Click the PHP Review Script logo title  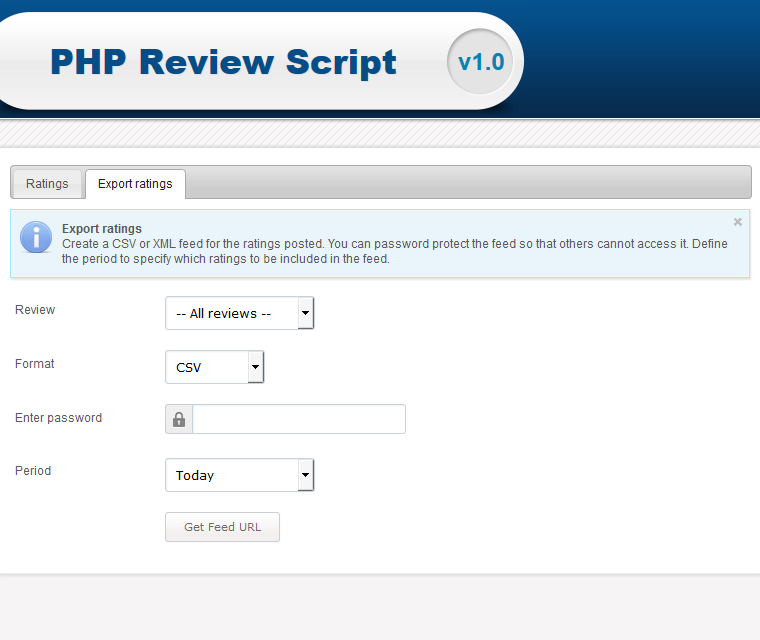coord(223,63)
